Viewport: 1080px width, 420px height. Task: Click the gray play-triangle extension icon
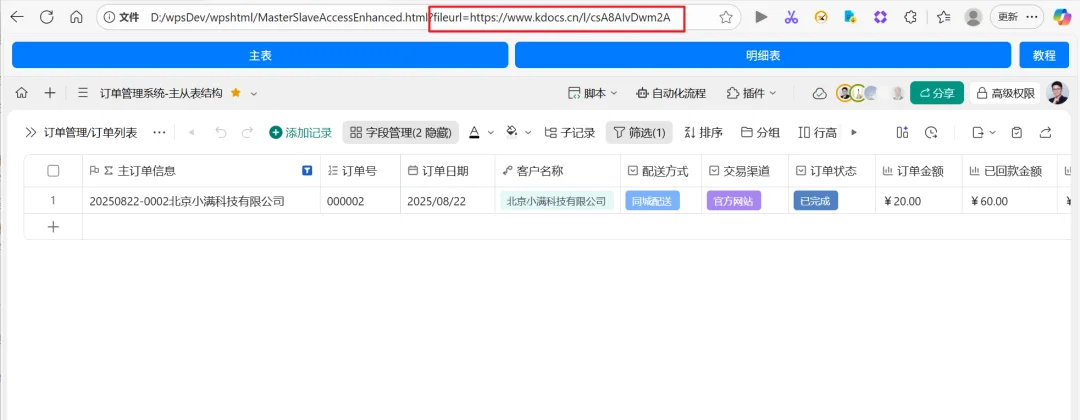click(x=761, y=17)
